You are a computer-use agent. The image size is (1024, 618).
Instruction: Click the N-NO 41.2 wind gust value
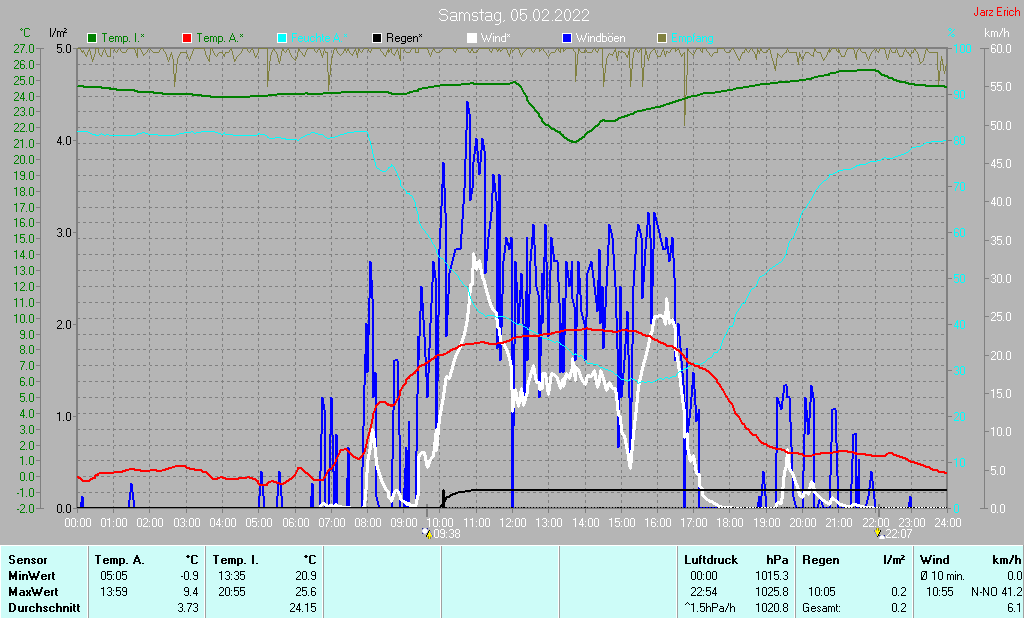pyautogui.click(x=996, y=592)
